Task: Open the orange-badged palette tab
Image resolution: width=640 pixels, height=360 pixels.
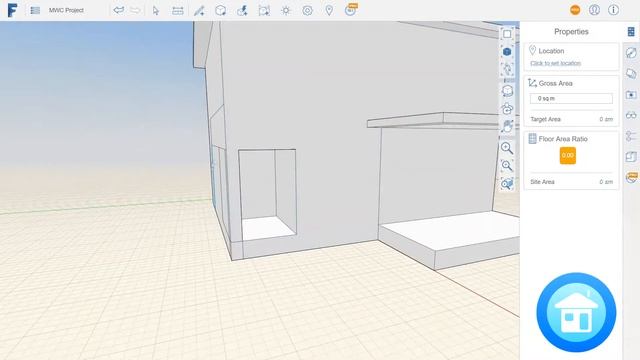Action: (x=631, y=177)
